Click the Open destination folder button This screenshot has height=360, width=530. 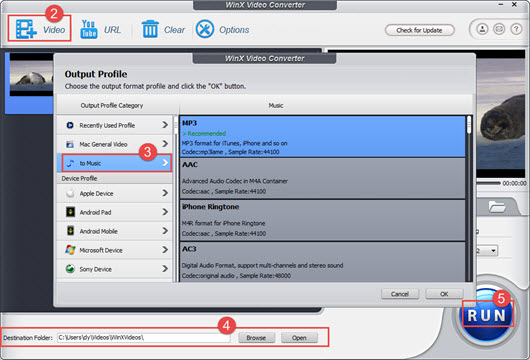[x=299, y=338]
